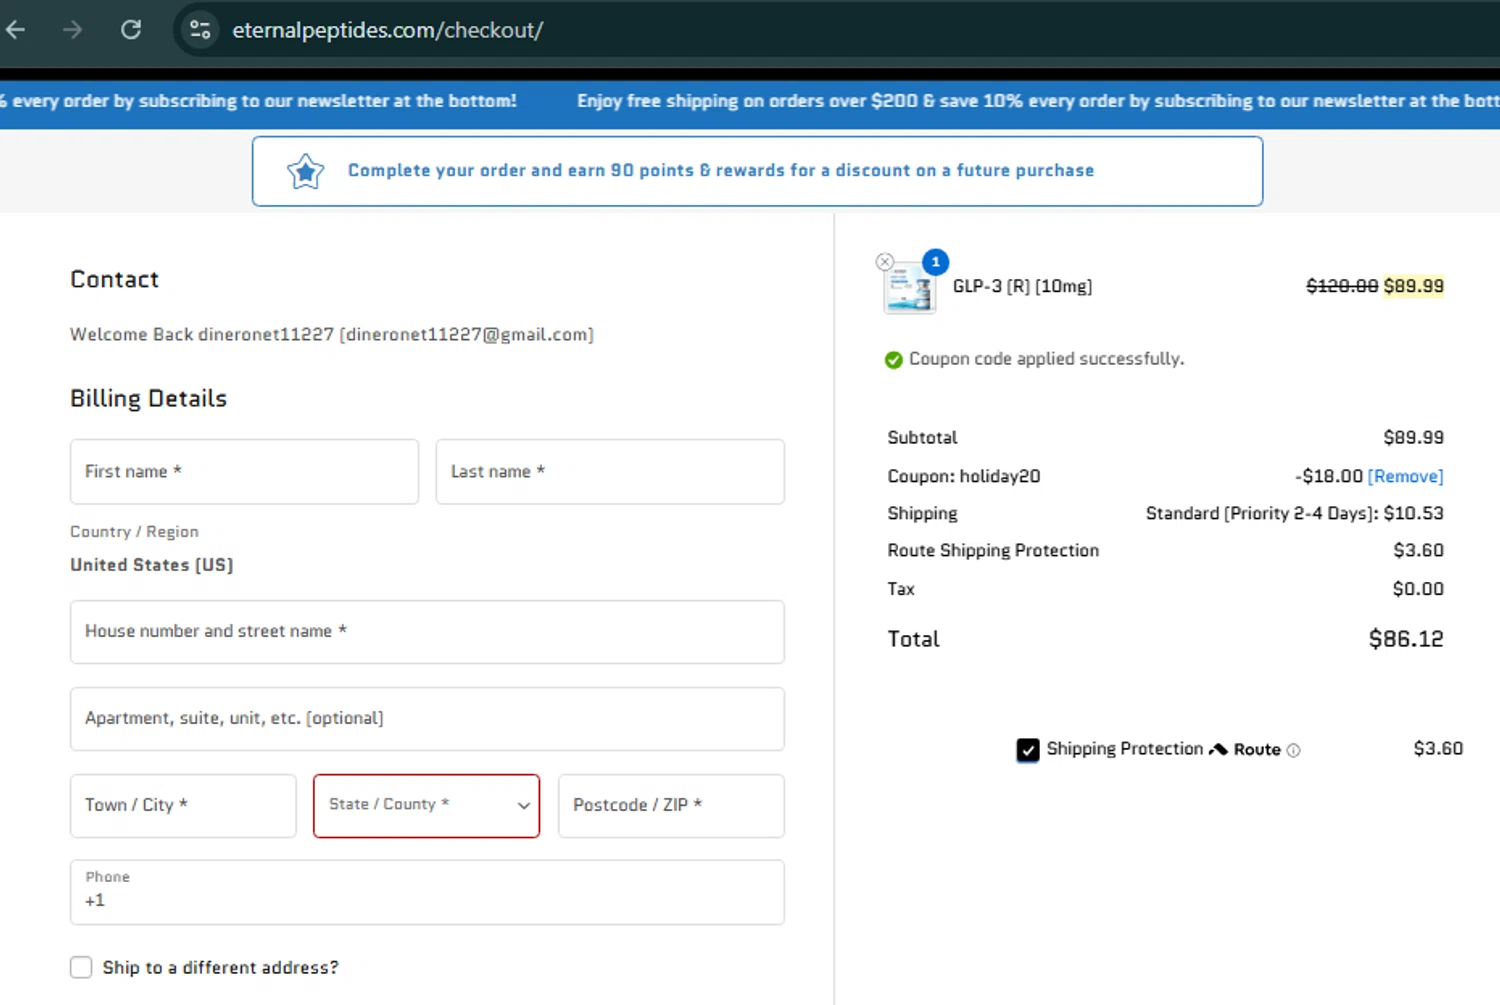Click the browser back arrow

coord(15,30)
